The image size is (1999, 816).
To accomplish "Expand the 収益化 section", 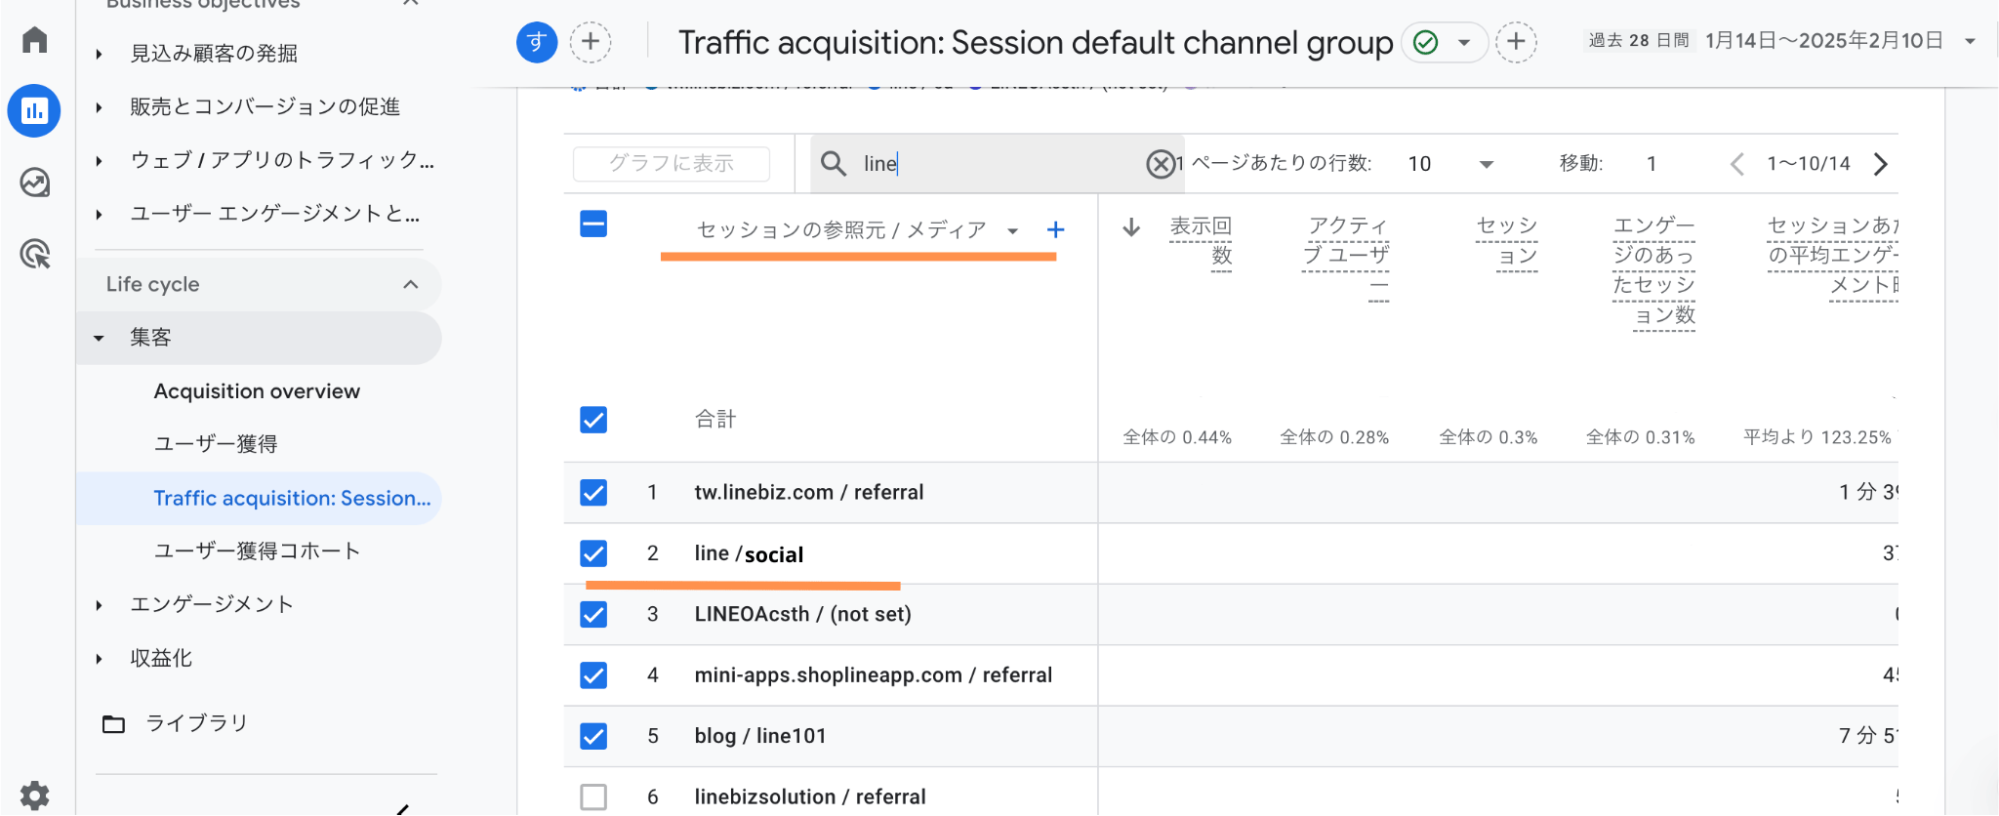I will (x=98, y=659).
